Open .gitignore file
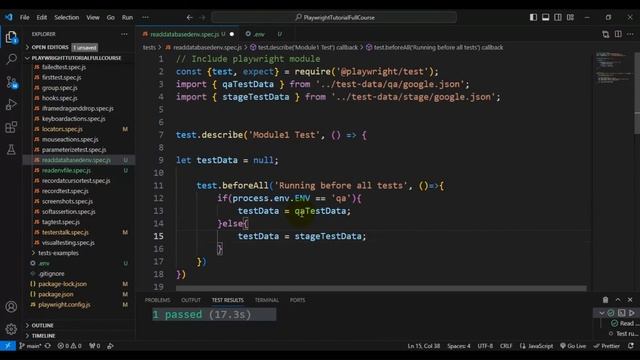This screenshot has width=640, height=360. point(51,273)
